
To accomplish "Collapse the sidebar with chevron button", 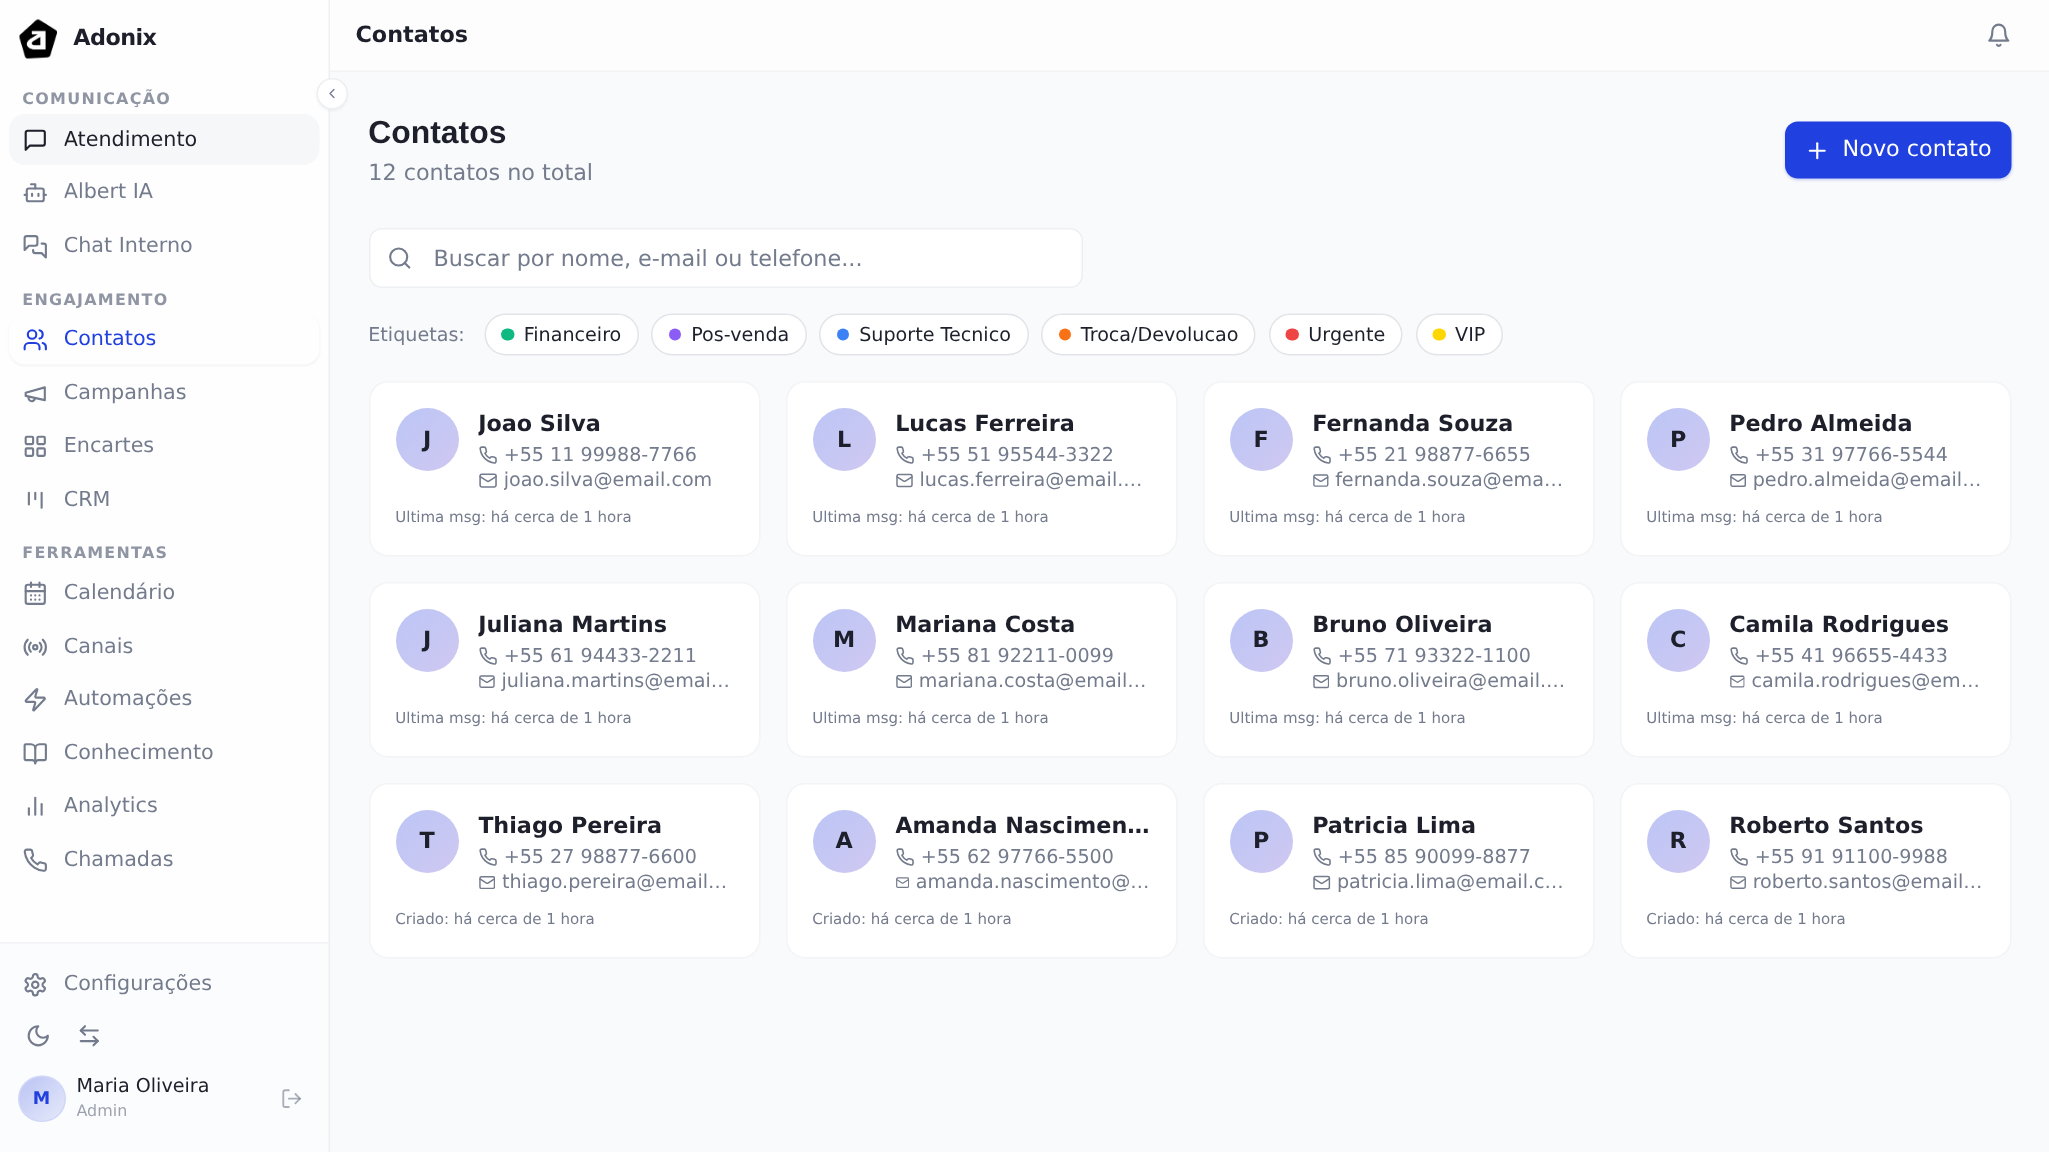I will tap(332, 94).
